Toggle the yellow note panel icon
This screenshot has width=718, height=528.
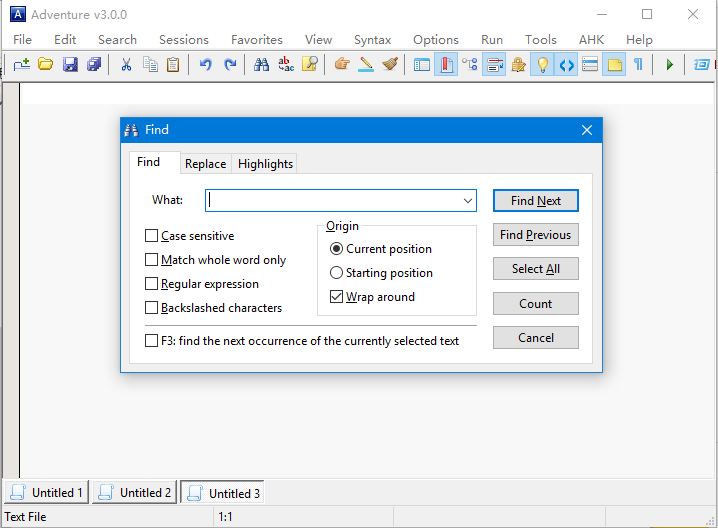tap(614, 65)
